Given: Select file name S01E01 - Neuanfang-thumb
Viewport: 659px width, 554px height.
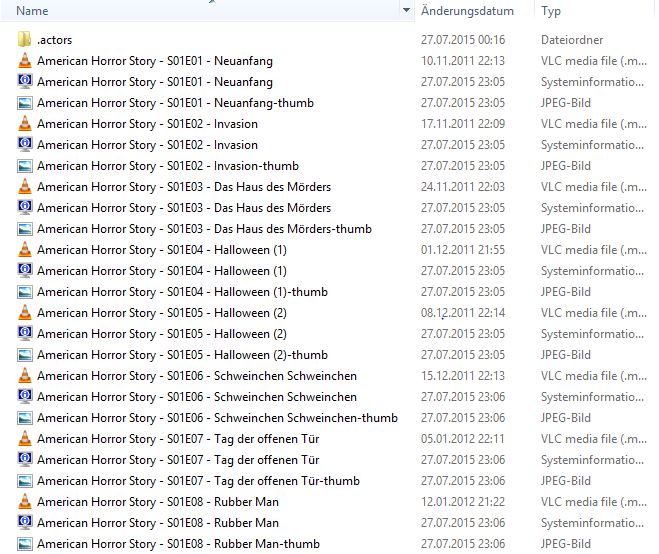Looking at the screenshot, I should (175, 103).
